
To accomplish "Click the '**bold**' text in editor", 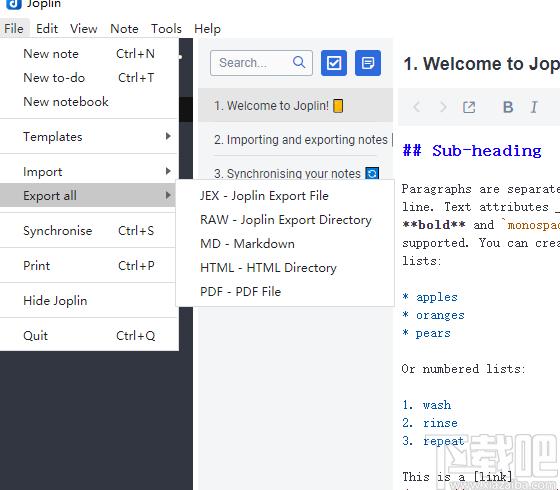I will pos(434,225).
